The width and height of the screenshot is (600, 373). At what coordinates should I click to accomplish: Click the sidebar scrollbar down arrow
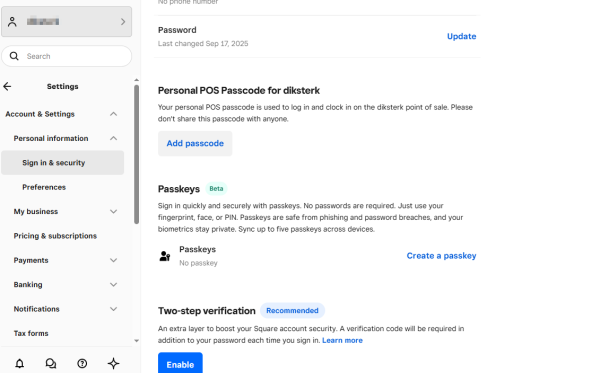click(x=137, y=340)
